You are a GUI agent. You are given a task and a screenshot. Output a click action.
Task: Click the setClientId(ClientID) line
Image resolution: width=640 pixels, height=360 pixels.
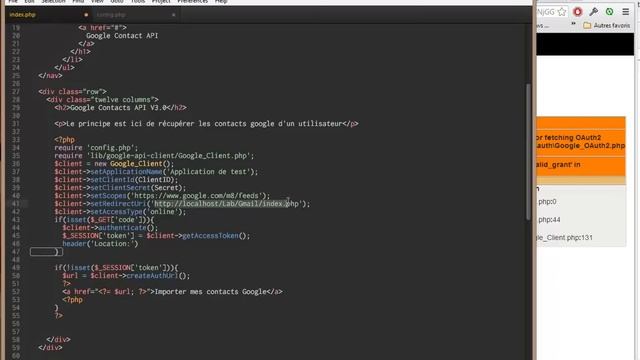coord(116,180)
